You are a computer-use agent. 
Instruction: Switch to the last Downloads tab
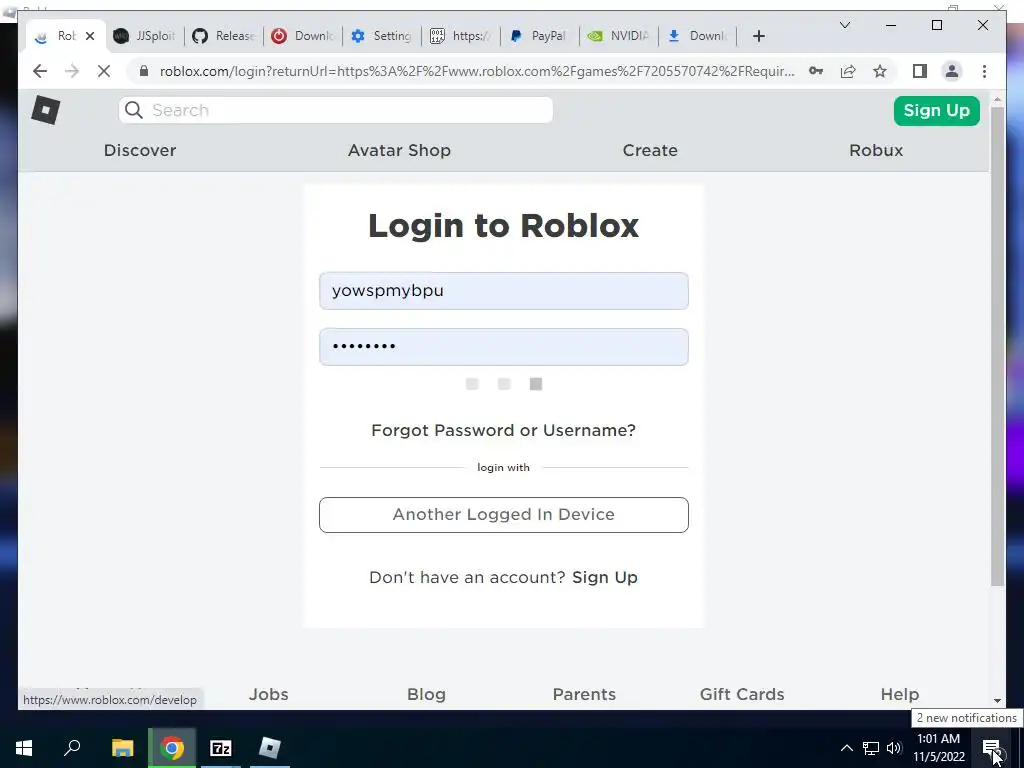click(x=697, y=36)
